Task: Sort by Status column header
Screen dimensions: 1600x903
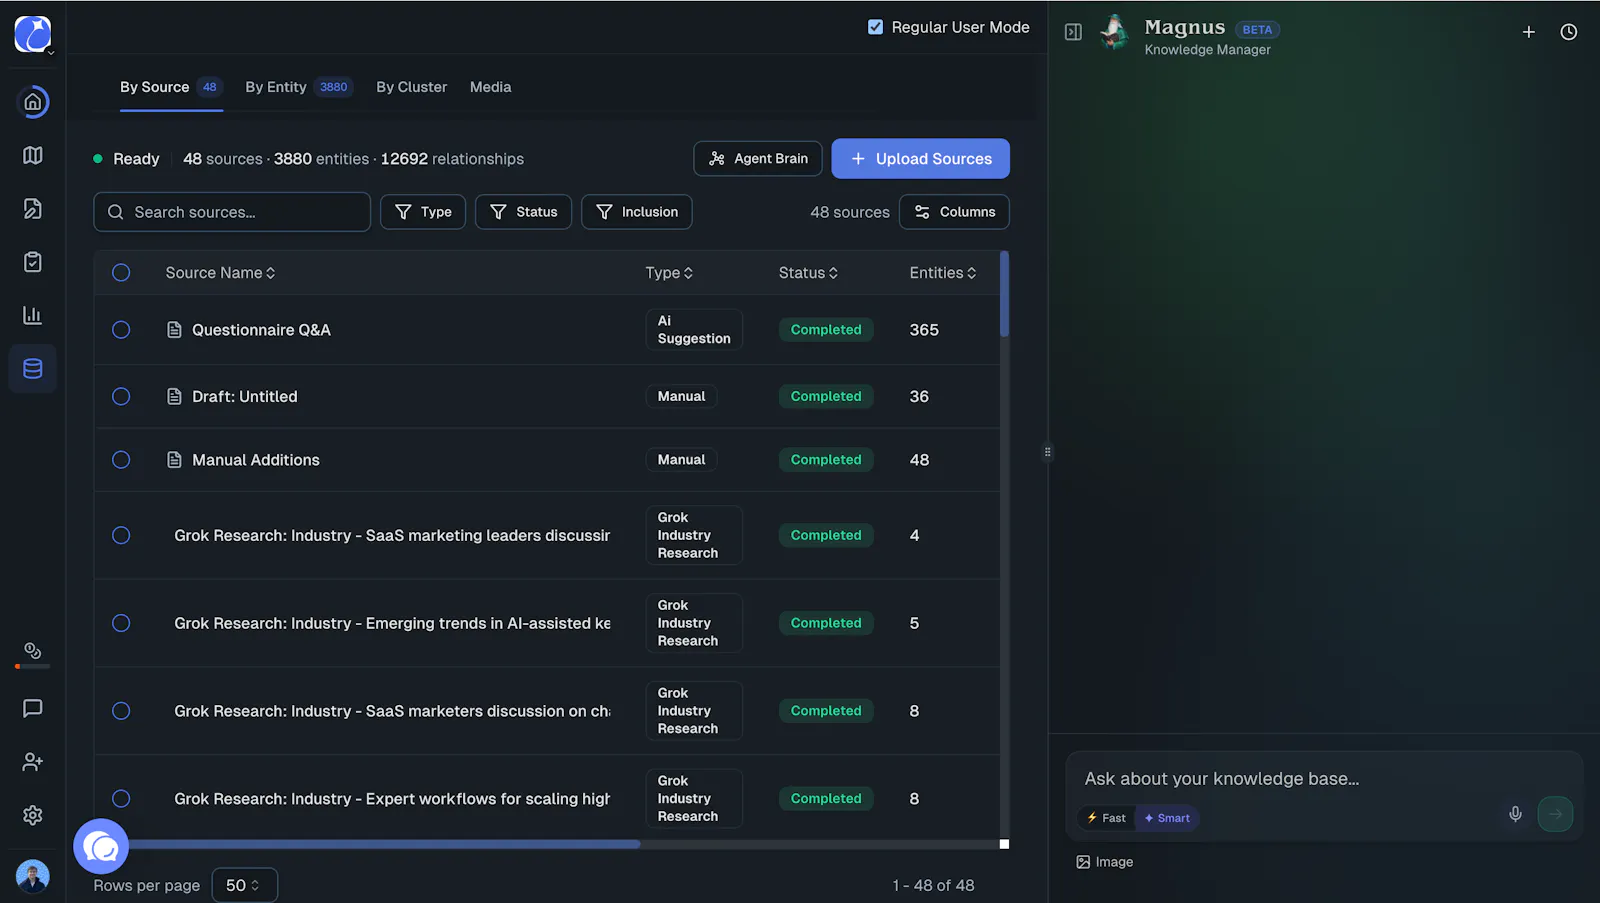Action: pos(808,273)
